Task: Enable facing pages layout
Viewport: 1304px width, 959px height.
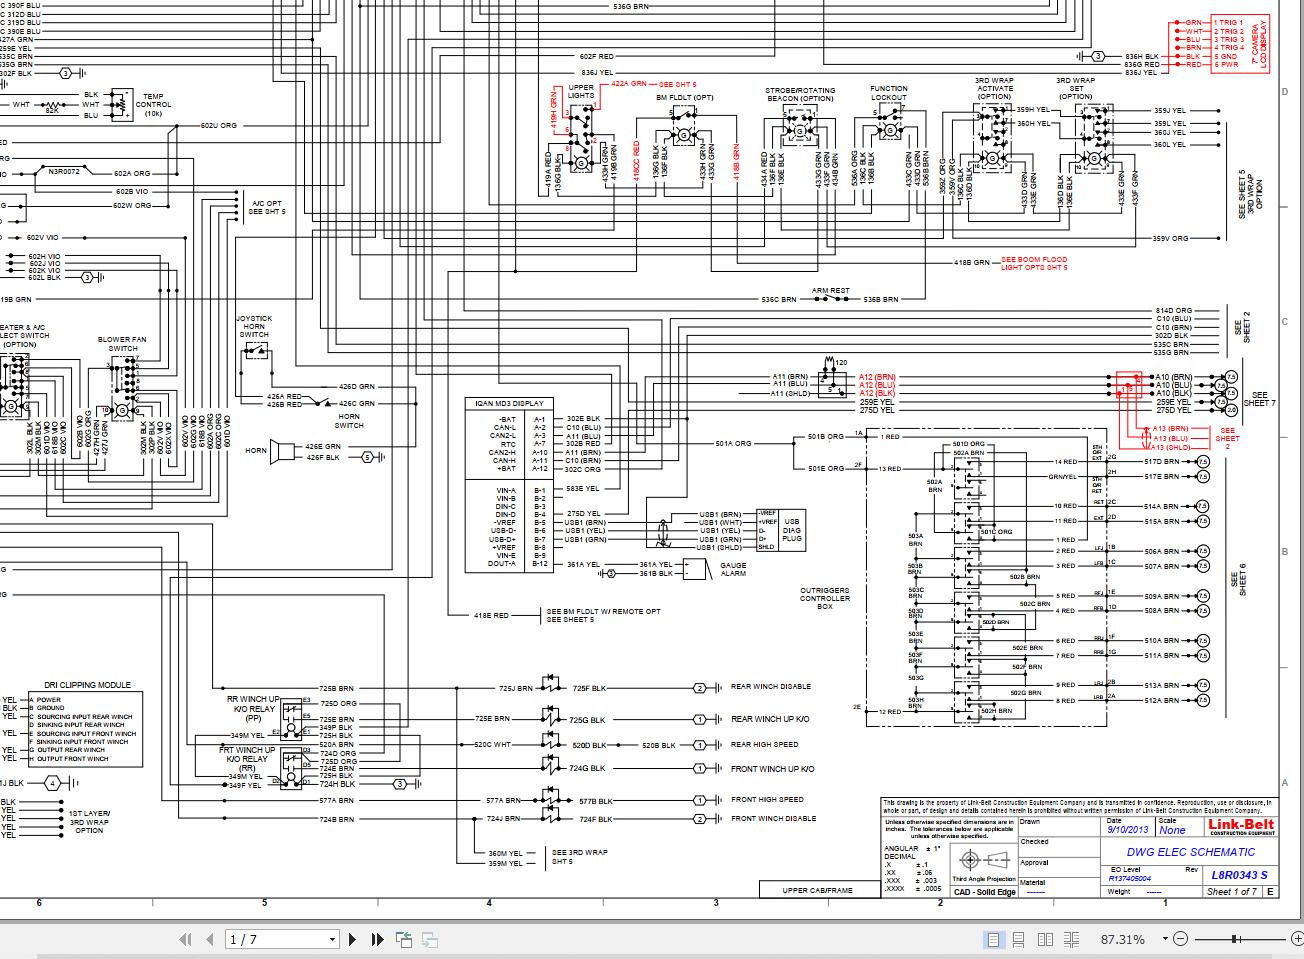Action: (x=1046, y=939)
